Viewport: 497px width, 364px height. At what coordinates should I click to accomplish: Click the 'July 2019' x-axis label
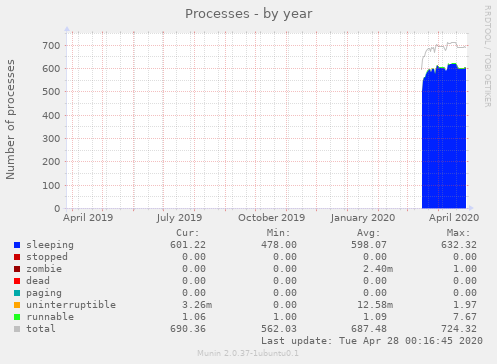pos(179,218)
